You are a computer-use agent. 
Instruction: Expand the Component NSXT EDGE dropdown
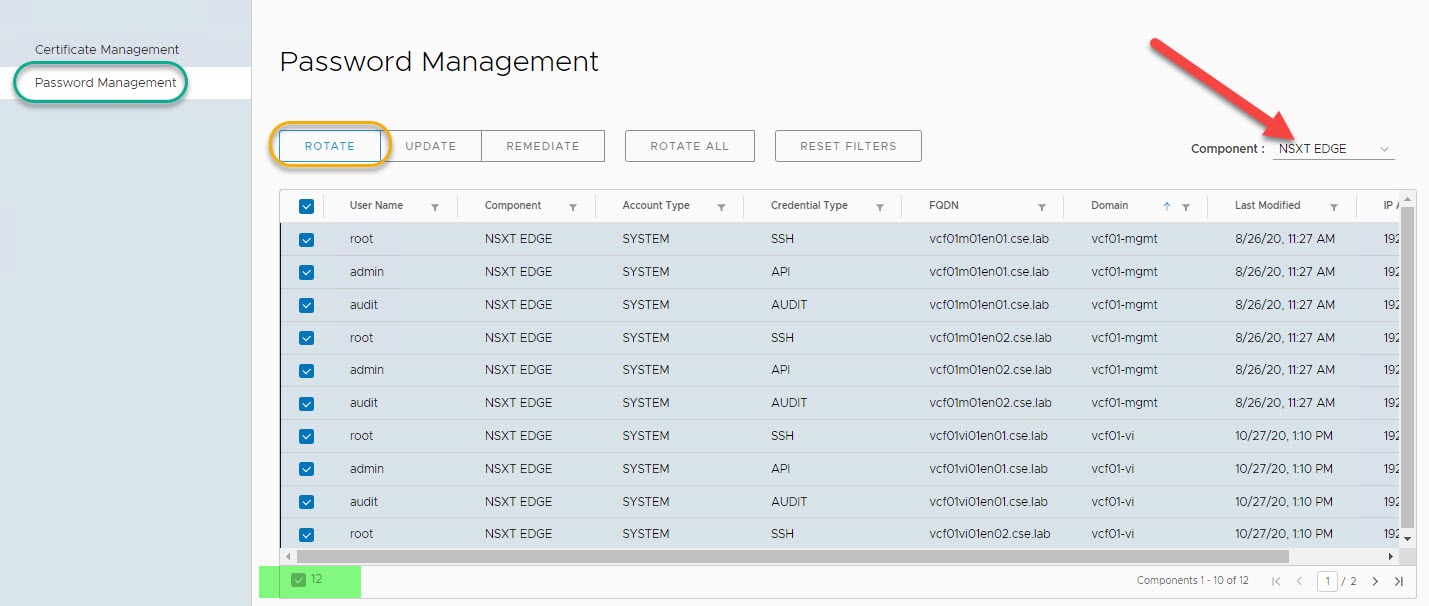pos(1334,149)
